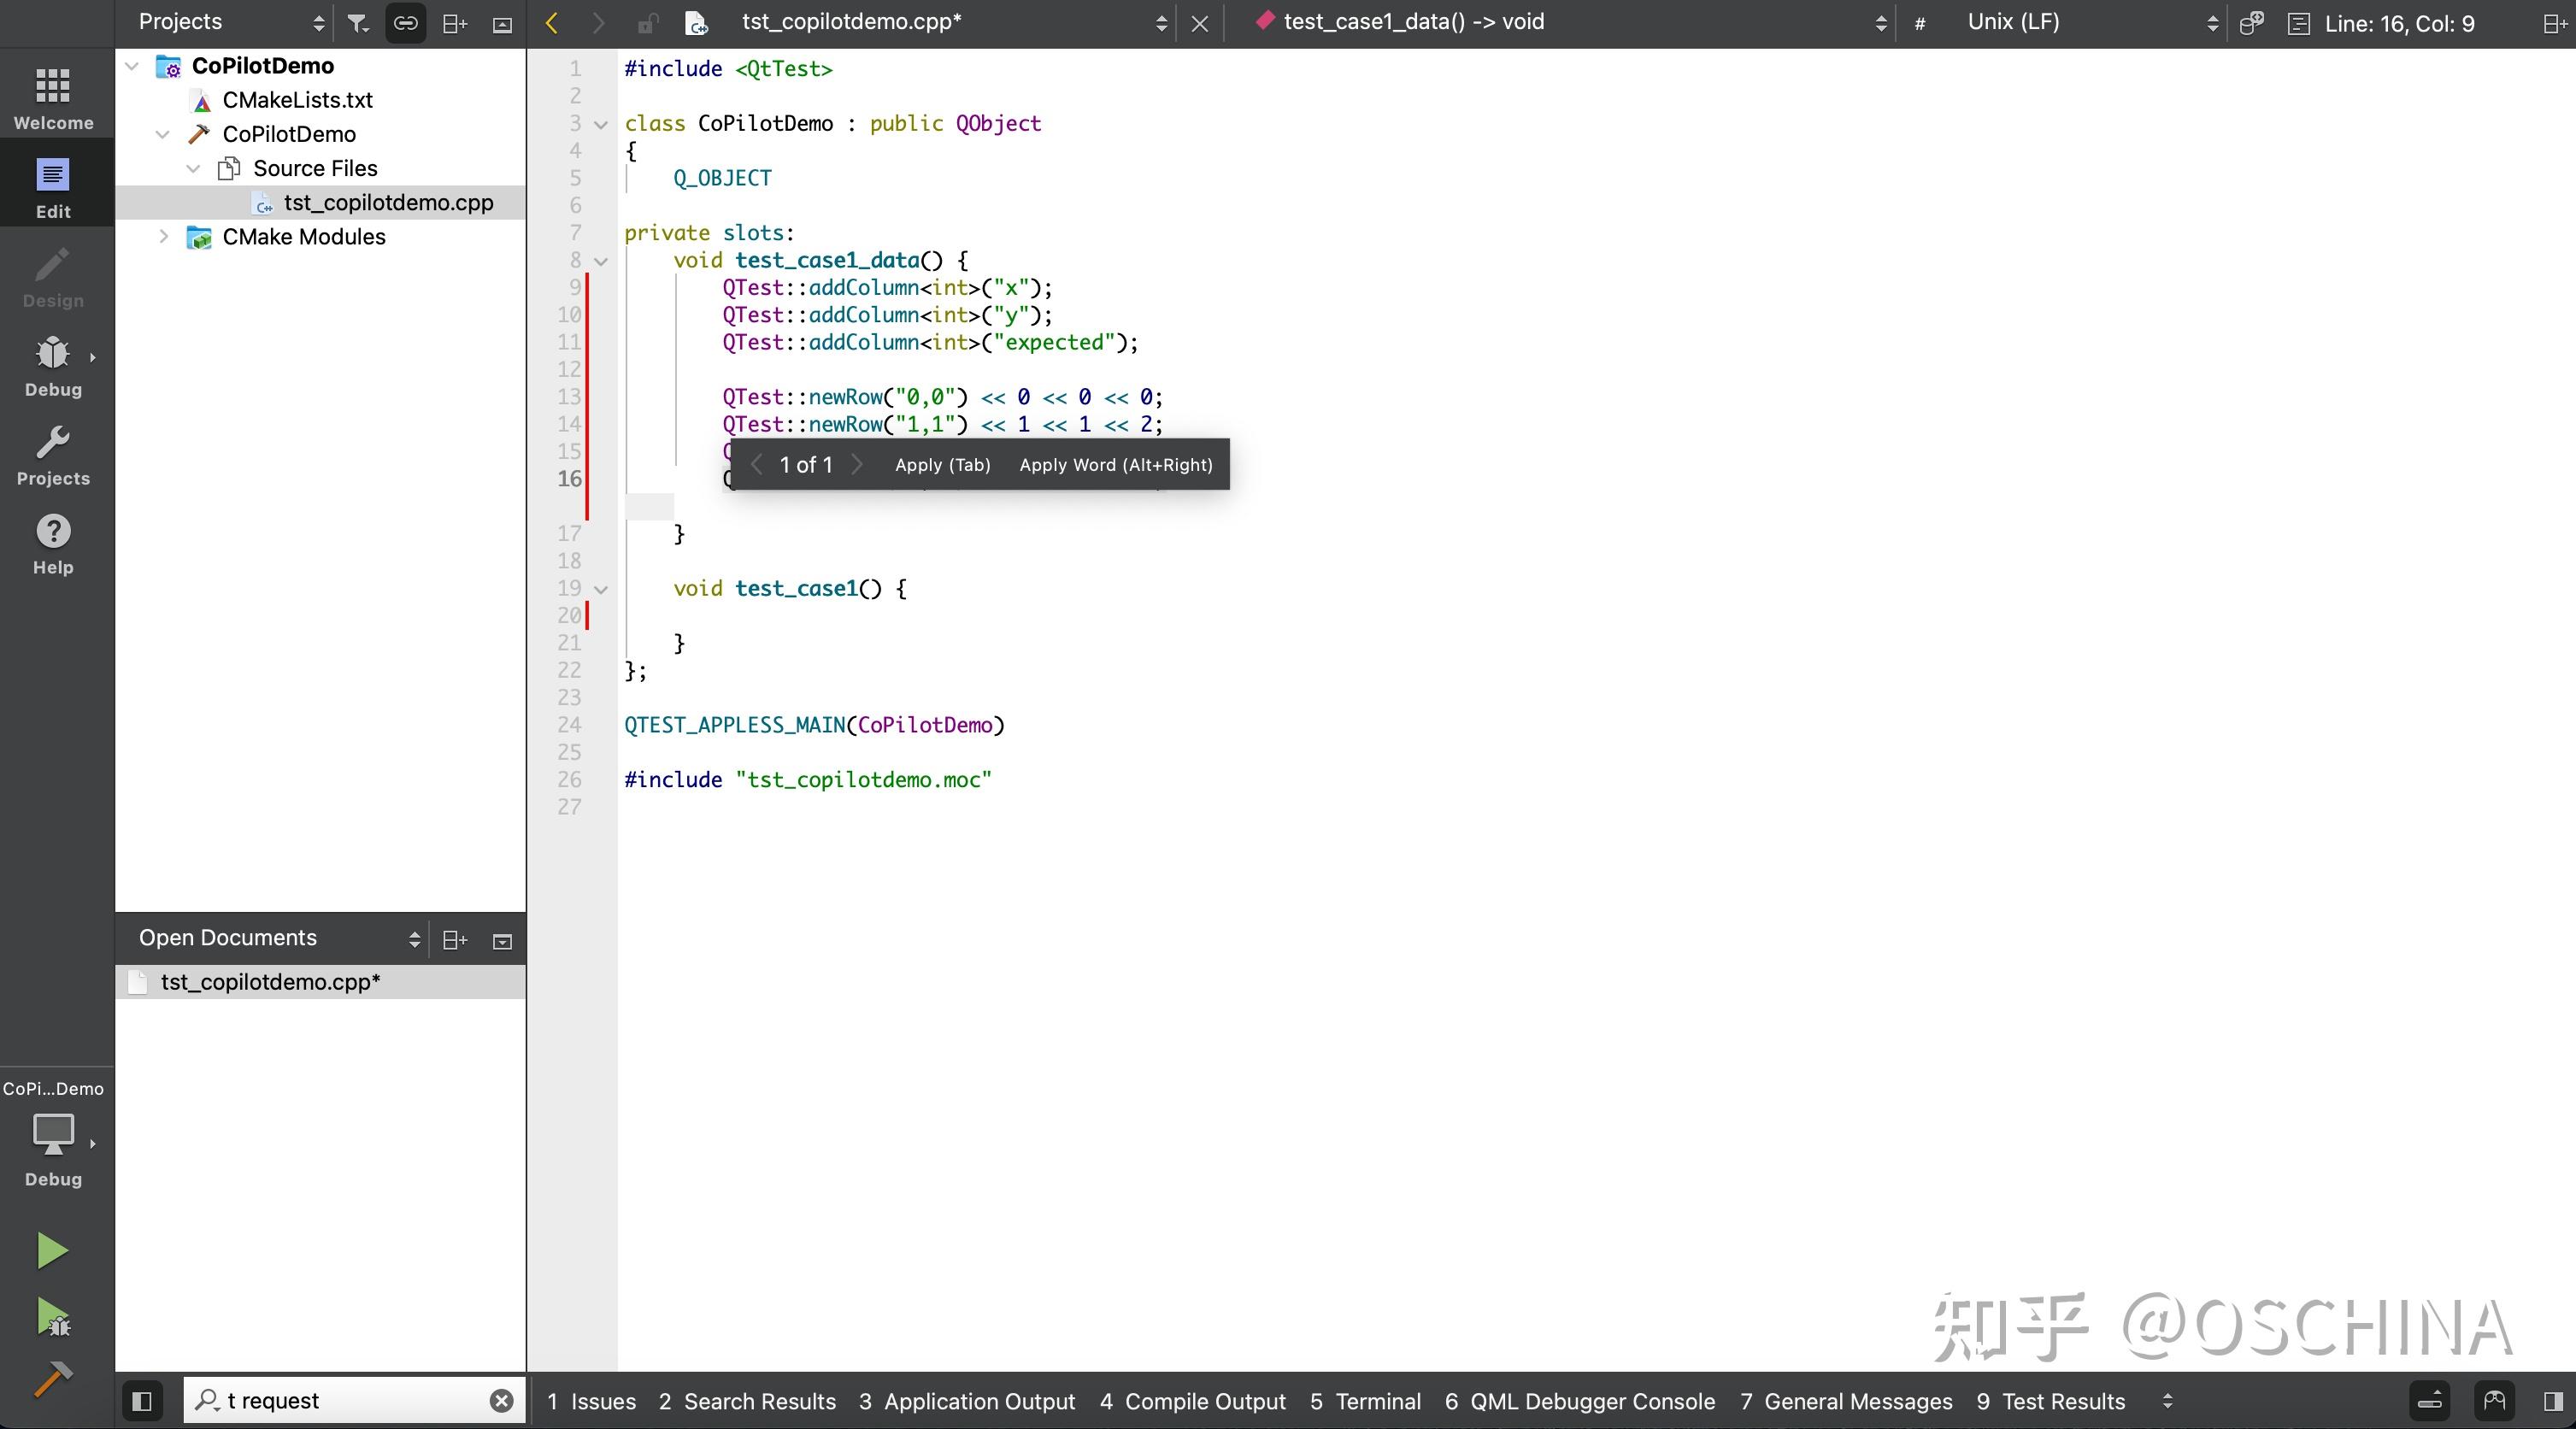Screen dimensions: 2576x1429
Task: Toggle the left sidebar visibility
Action: (141, 1401)
